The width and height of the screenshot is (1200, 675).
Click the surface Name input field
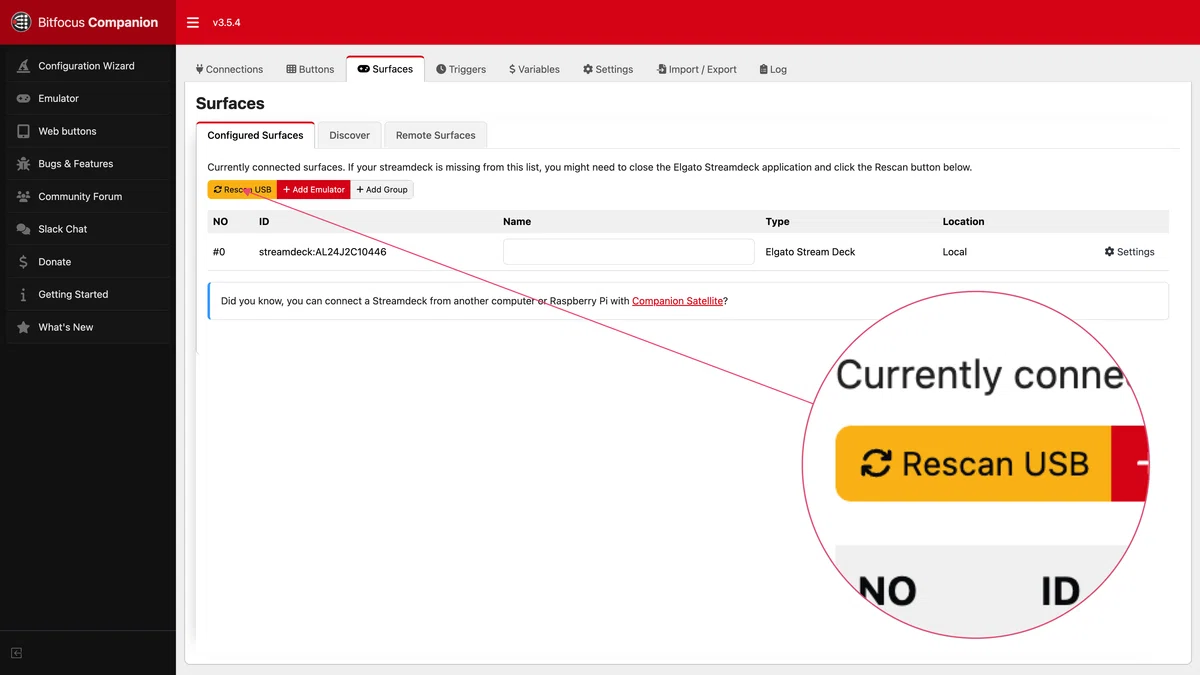click(629, 252)
